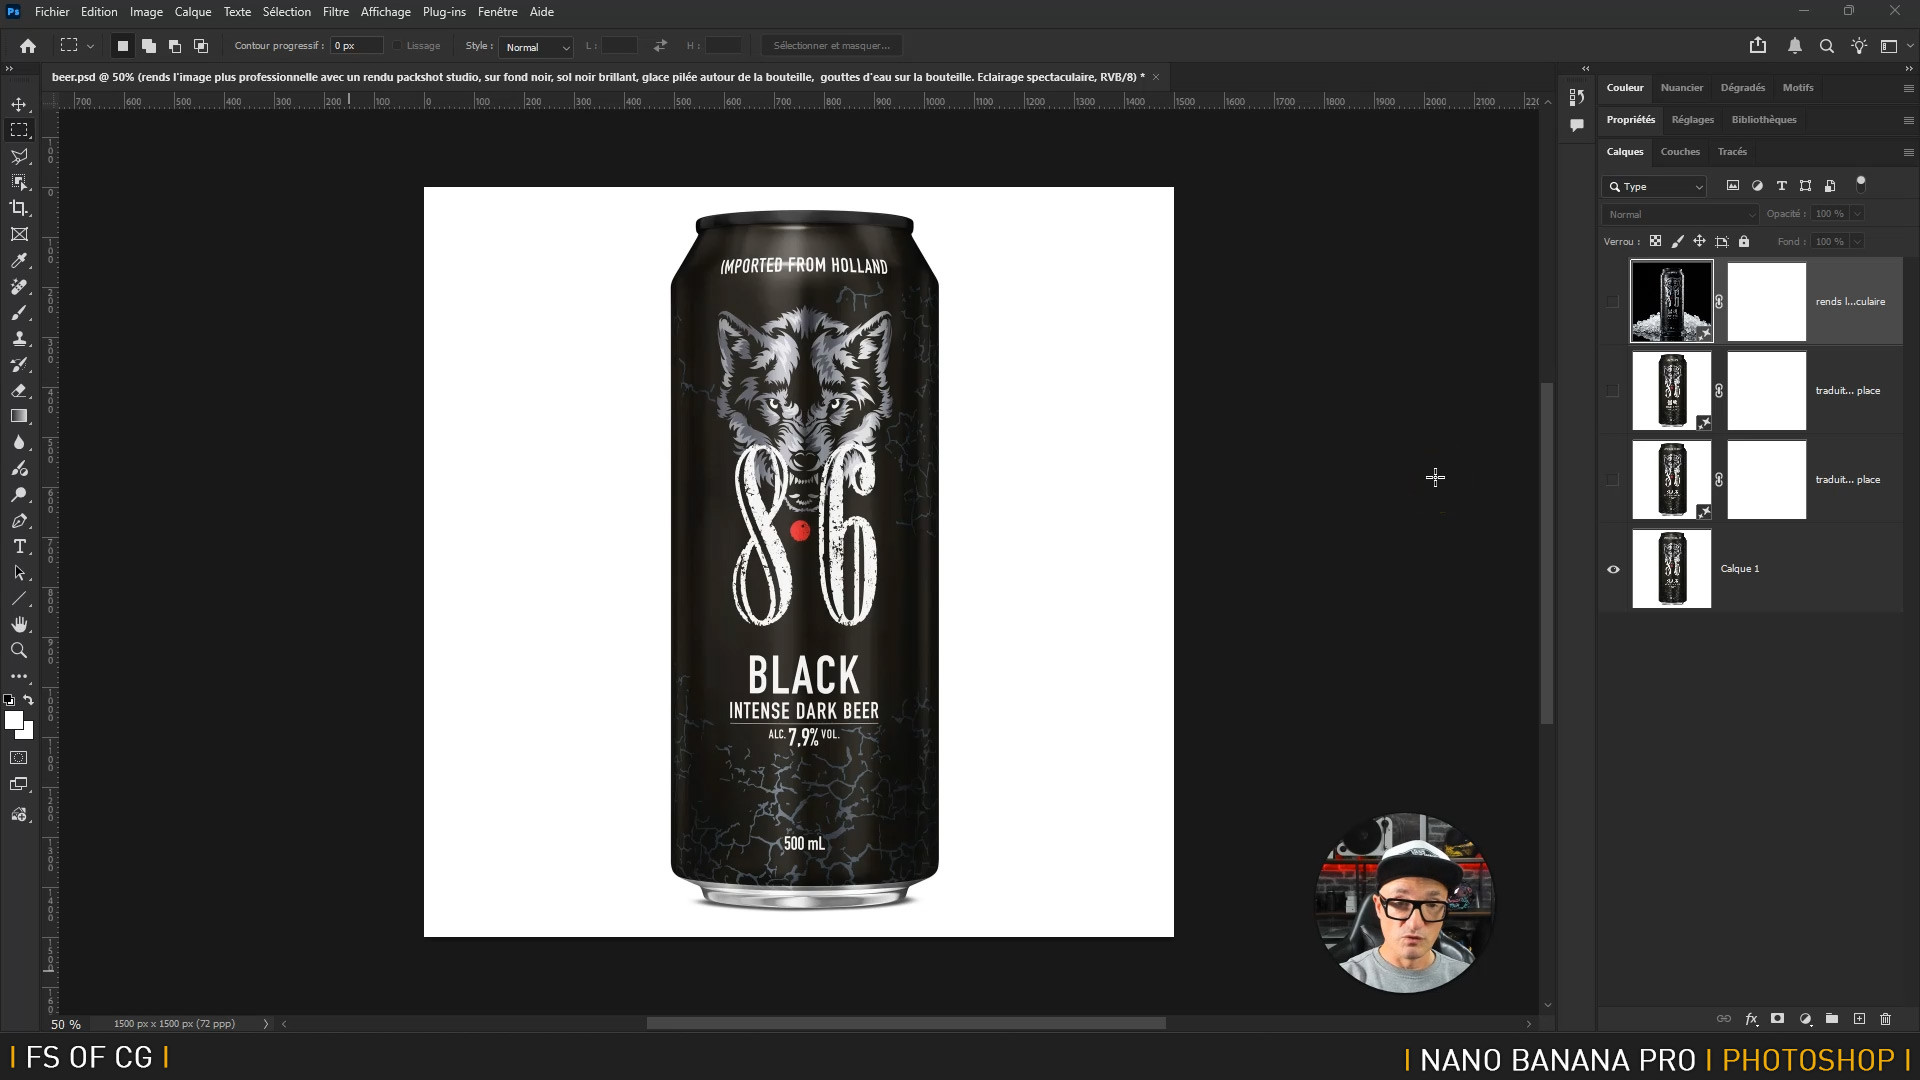This screenshot has height=1080, width=1920.
Task: Select the Hand tool
Action: [19, 624]
